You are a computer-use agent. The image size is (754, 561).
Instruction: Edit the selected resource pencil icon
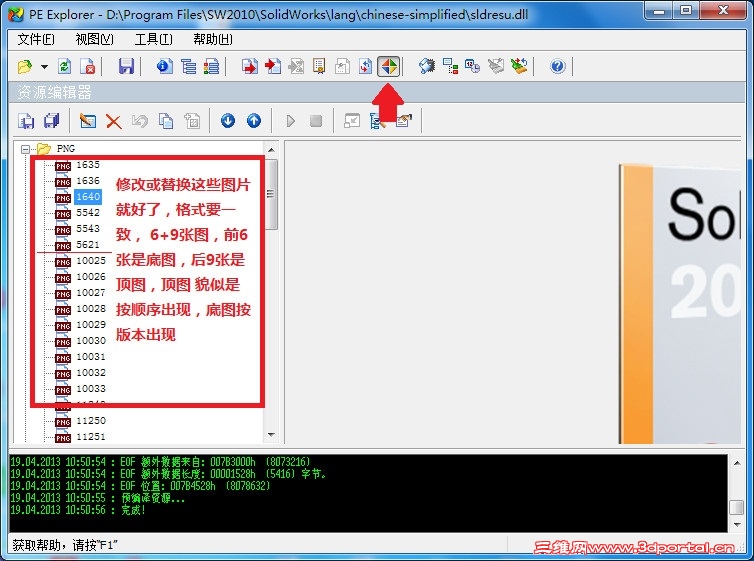click(x=88, y=121)
